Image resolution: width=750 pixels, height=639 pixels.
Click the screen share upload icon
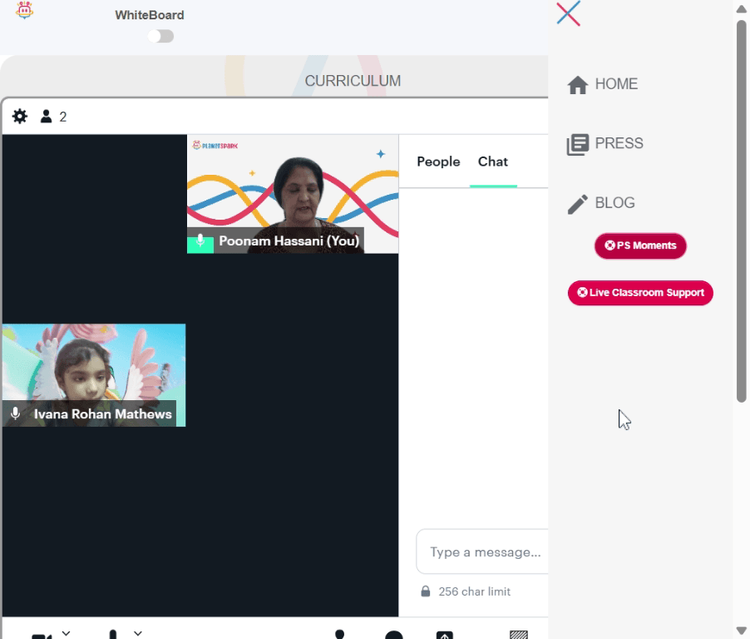pyautogui.click(x=444, y=635)
